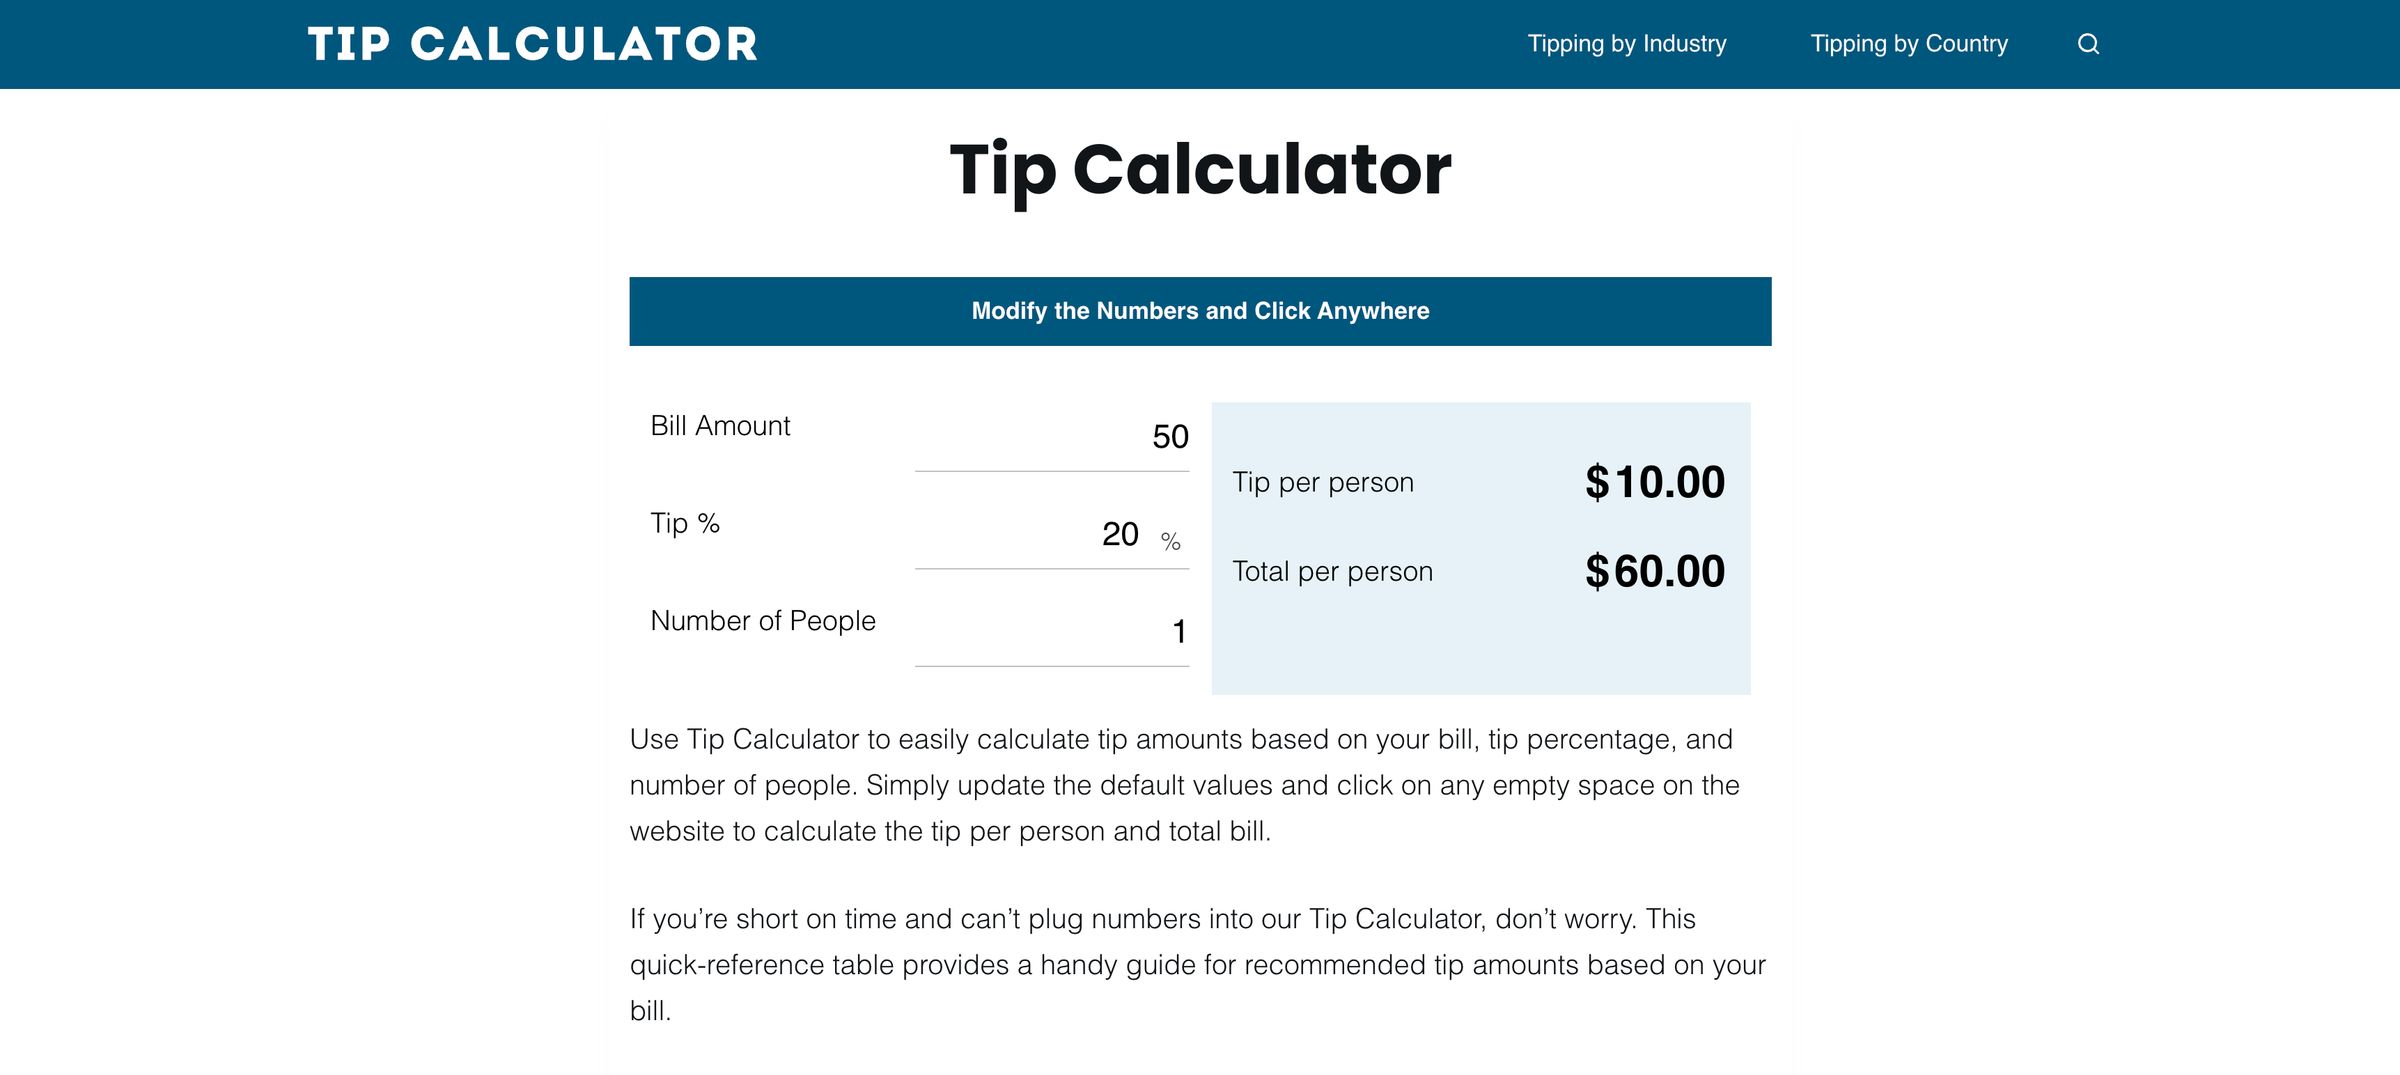Click the Bill Amount label text
The height and width of the screenshot is (1075, 2400).
[x=719, y=425]
